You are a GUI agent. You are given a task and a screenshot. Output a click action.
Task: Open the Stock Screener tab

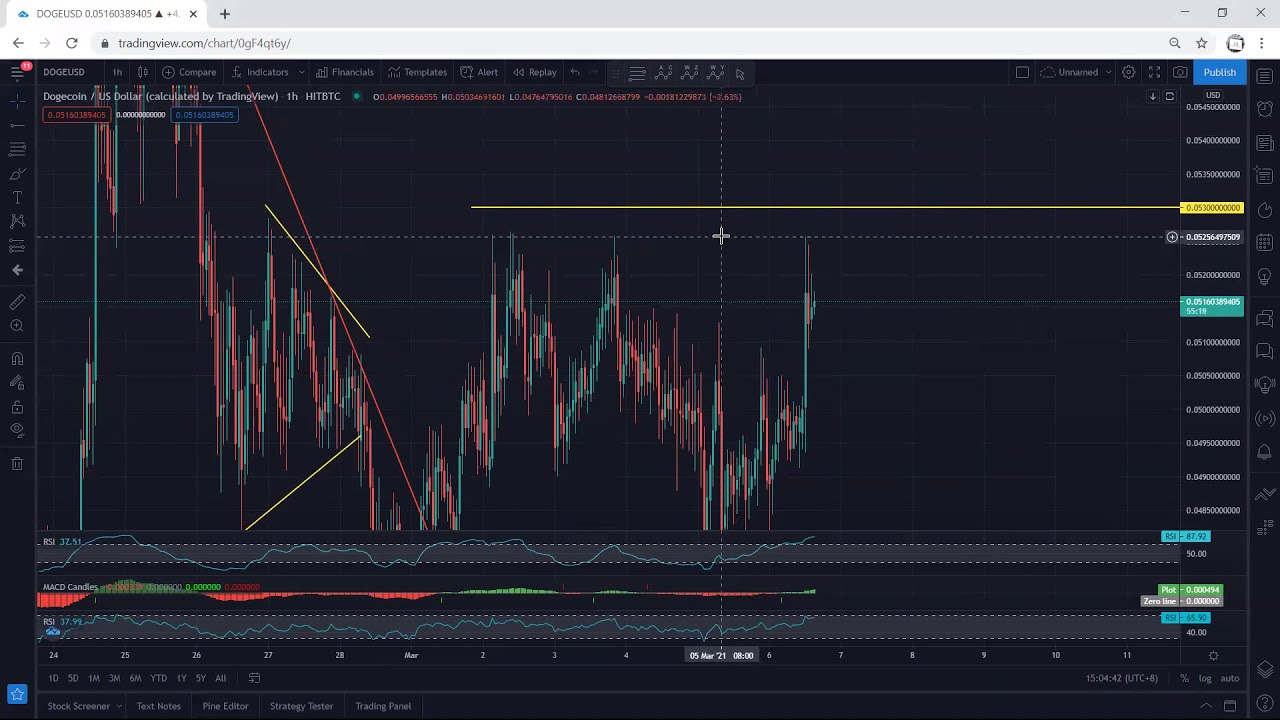pyautogui.click(x=84, y=706)
